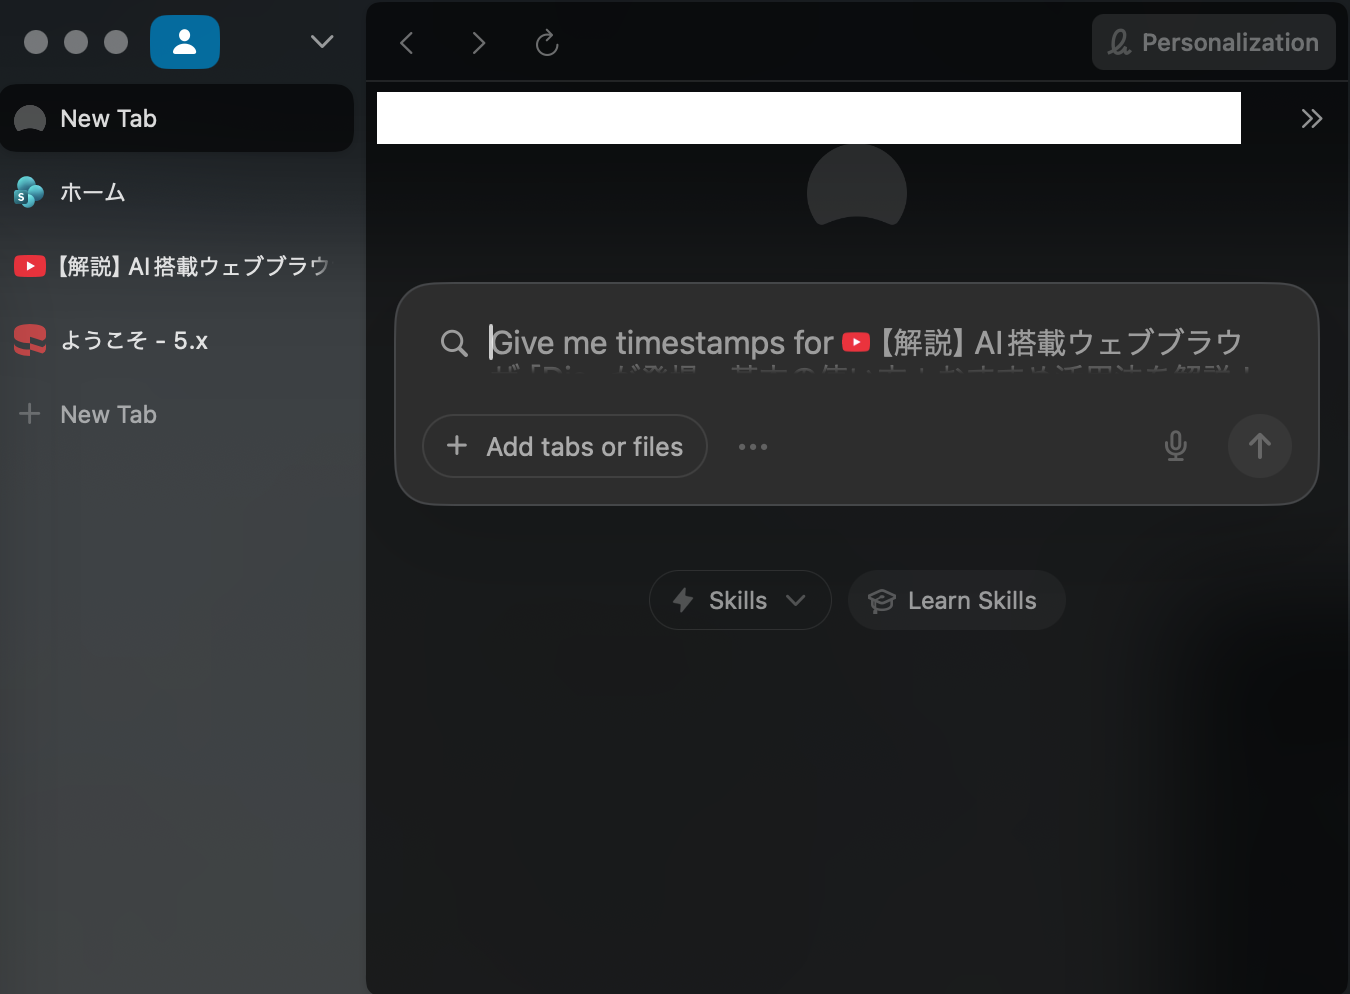Click the profile avatar icon

click(184, 42)
